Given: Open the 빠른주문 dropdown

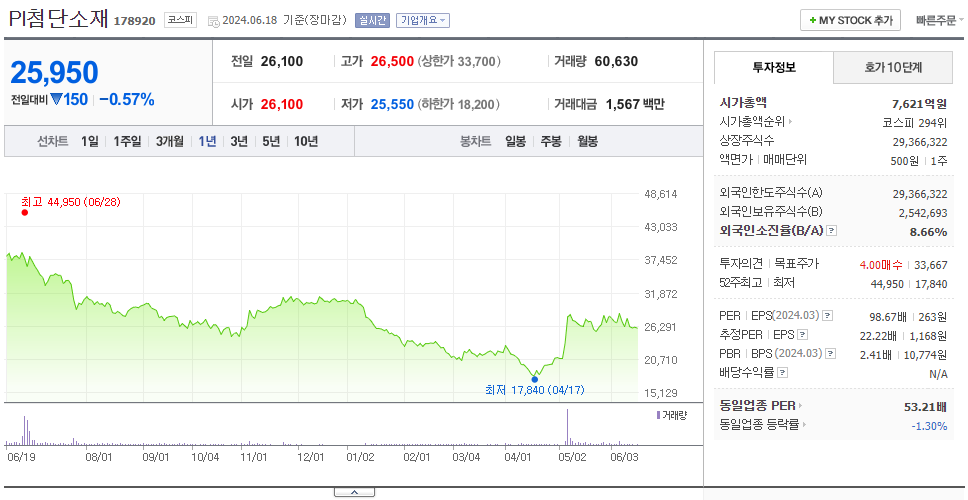Looking at the screenshot, I should (x=940, y=20).
